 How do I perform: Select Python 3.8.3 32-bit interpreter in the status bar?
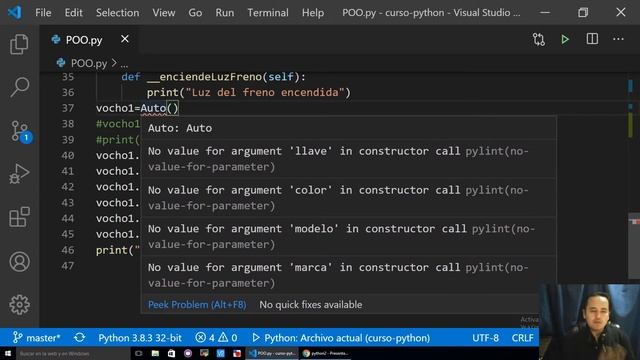coord(140,338)
